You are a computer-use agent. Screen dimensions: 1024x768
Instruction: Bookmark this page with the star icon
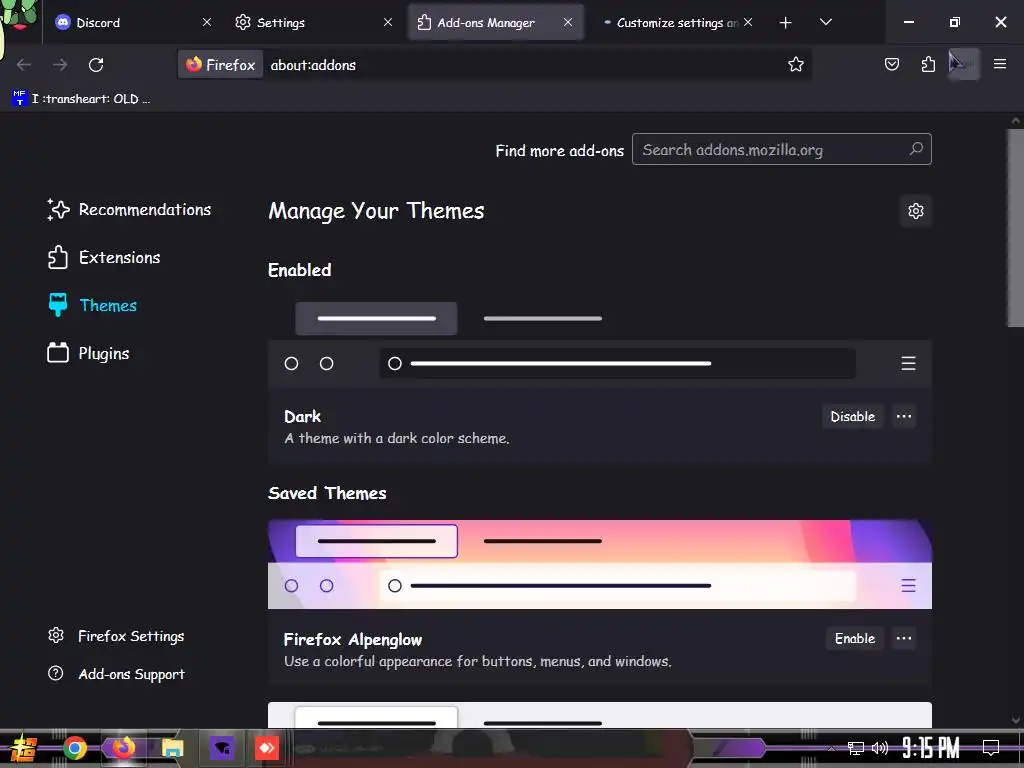[795, 65]
